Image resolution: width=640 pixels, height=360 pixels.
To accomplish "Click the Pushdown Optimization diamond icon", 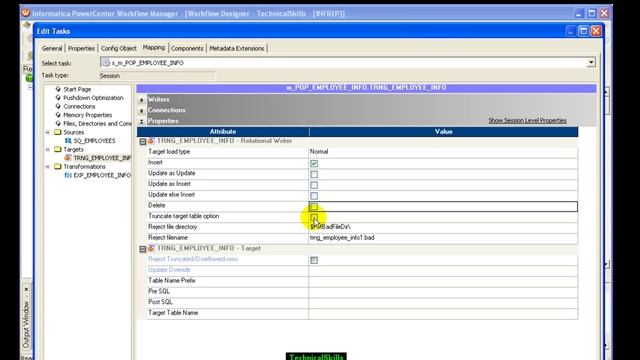I will (58, 98).
